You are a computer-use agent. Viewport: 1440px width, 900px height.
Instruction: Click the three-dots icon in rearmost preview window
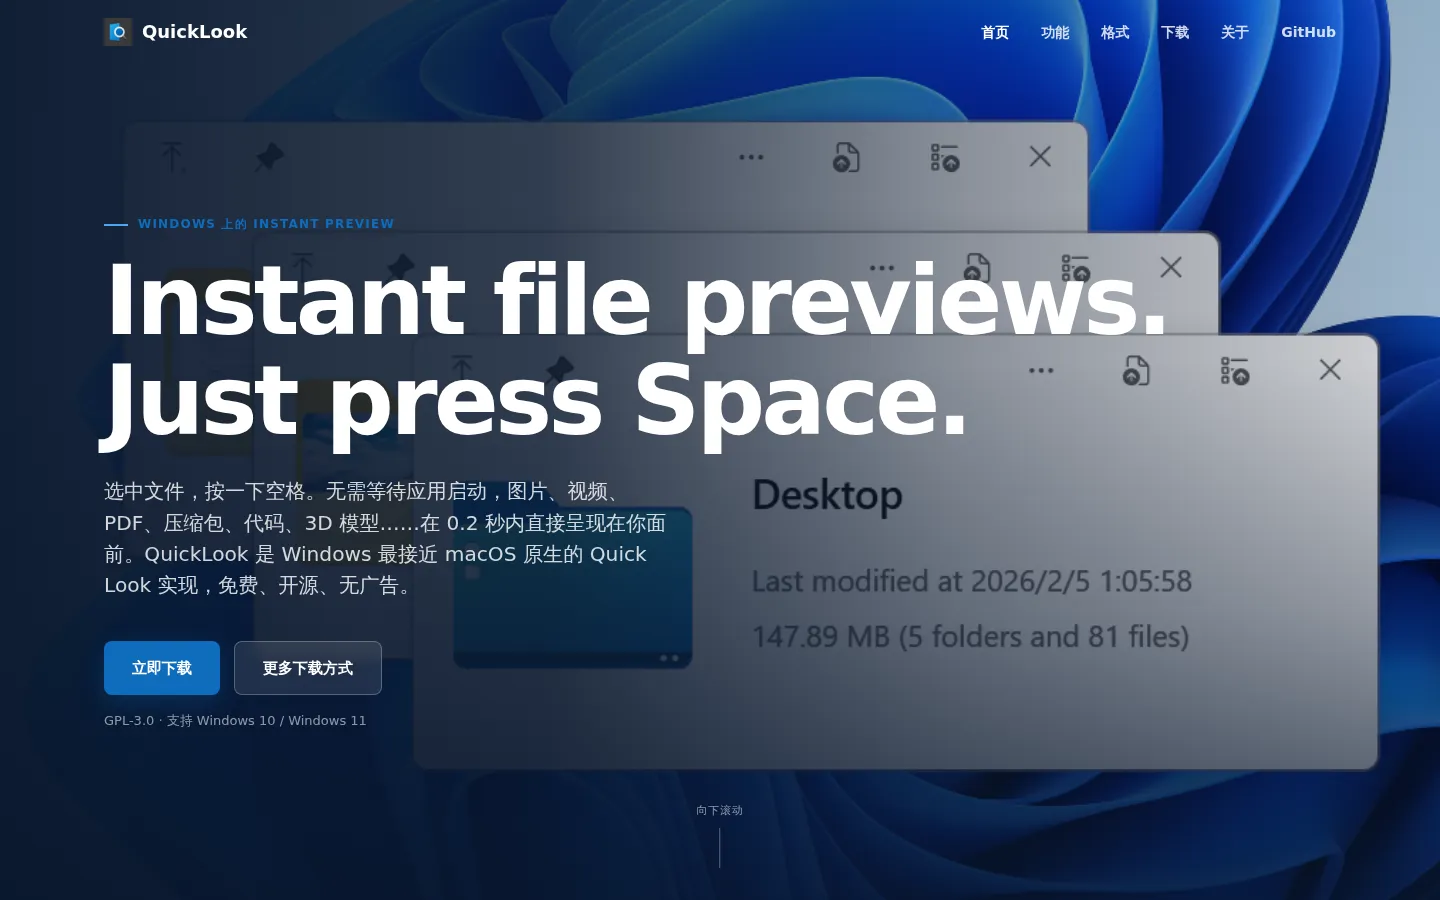[751, 157]
